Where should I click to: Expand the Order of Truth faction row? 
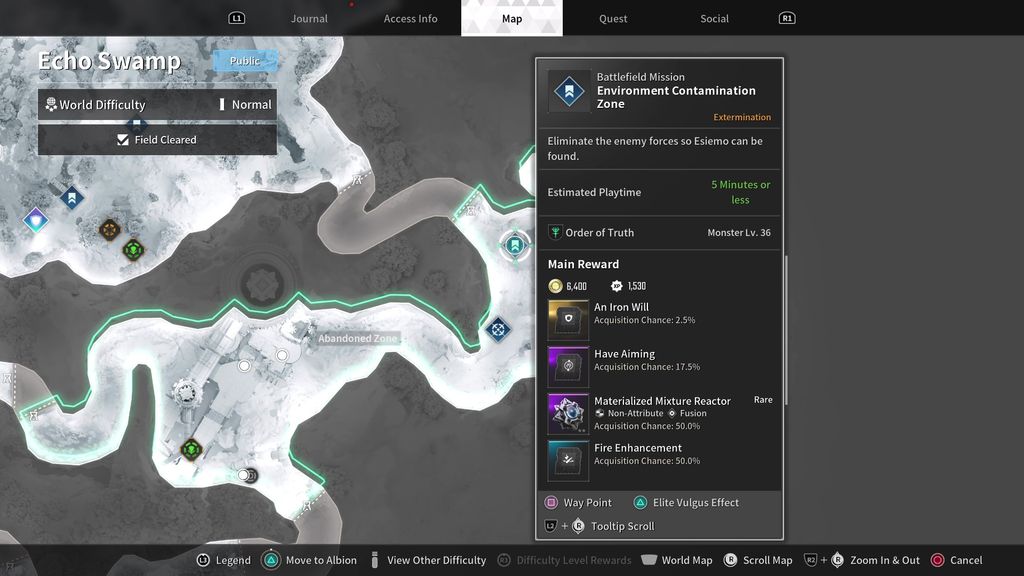660,233
